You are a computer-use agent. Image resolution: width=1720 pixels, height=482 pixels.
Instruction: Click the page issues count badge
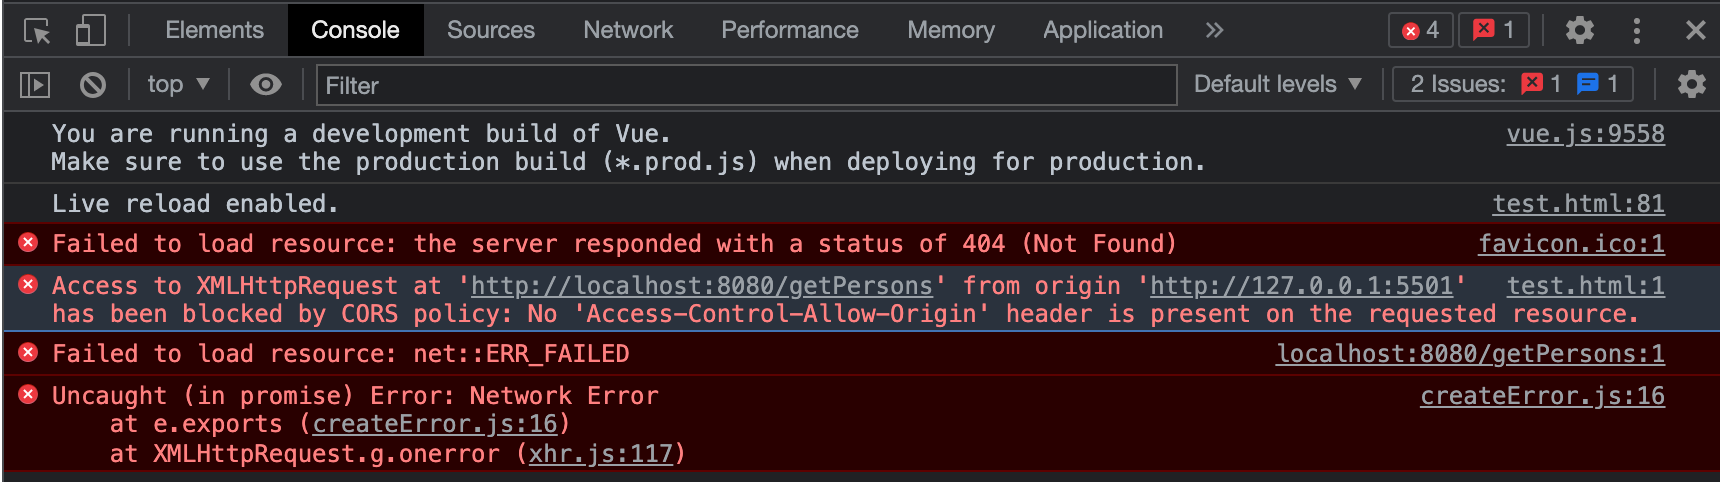[x=1494, y=31]
